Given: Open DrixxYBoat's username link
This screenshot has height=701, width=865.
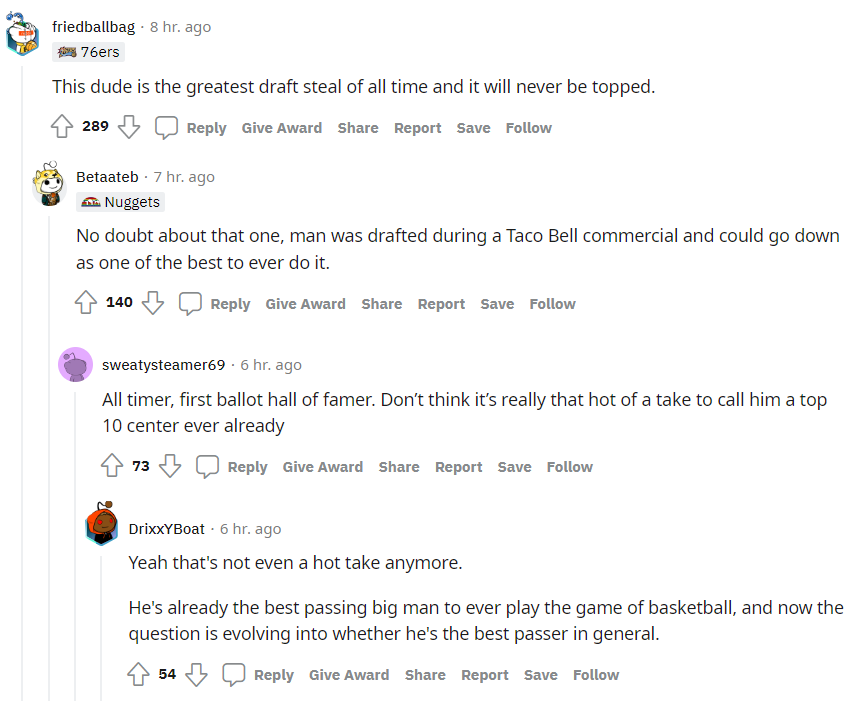Looking at the screenshot, I should (166, 529).
